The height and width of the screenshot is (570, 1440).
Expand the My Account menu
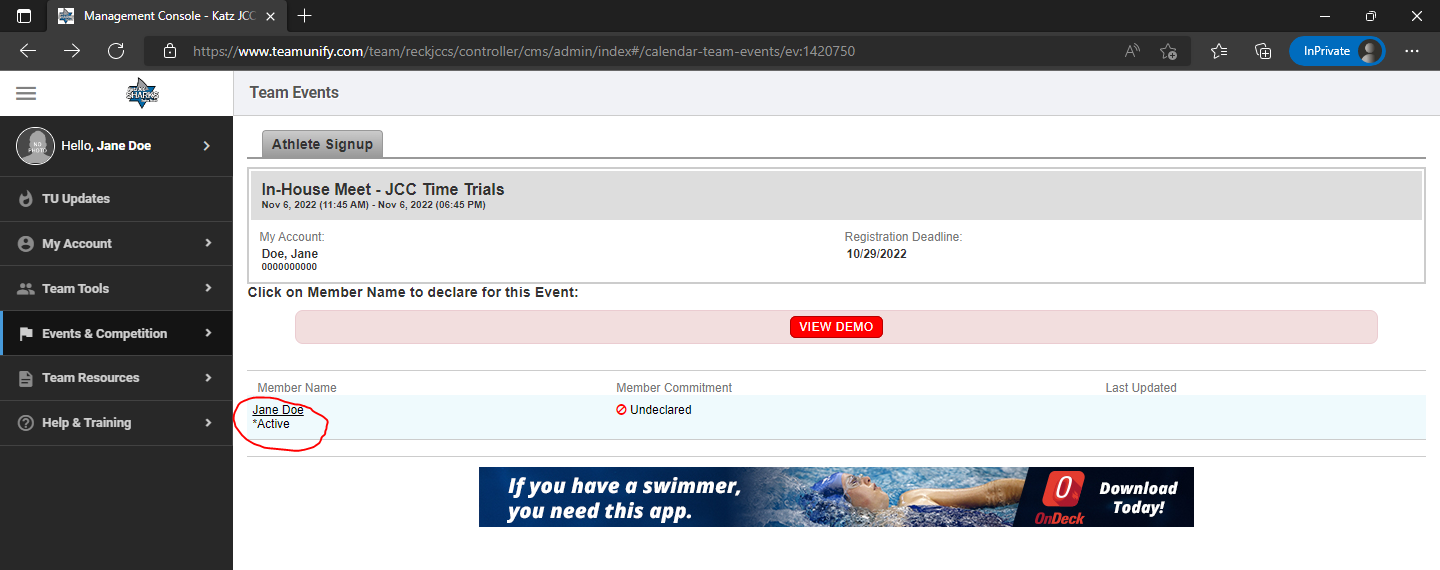point(116,243)
